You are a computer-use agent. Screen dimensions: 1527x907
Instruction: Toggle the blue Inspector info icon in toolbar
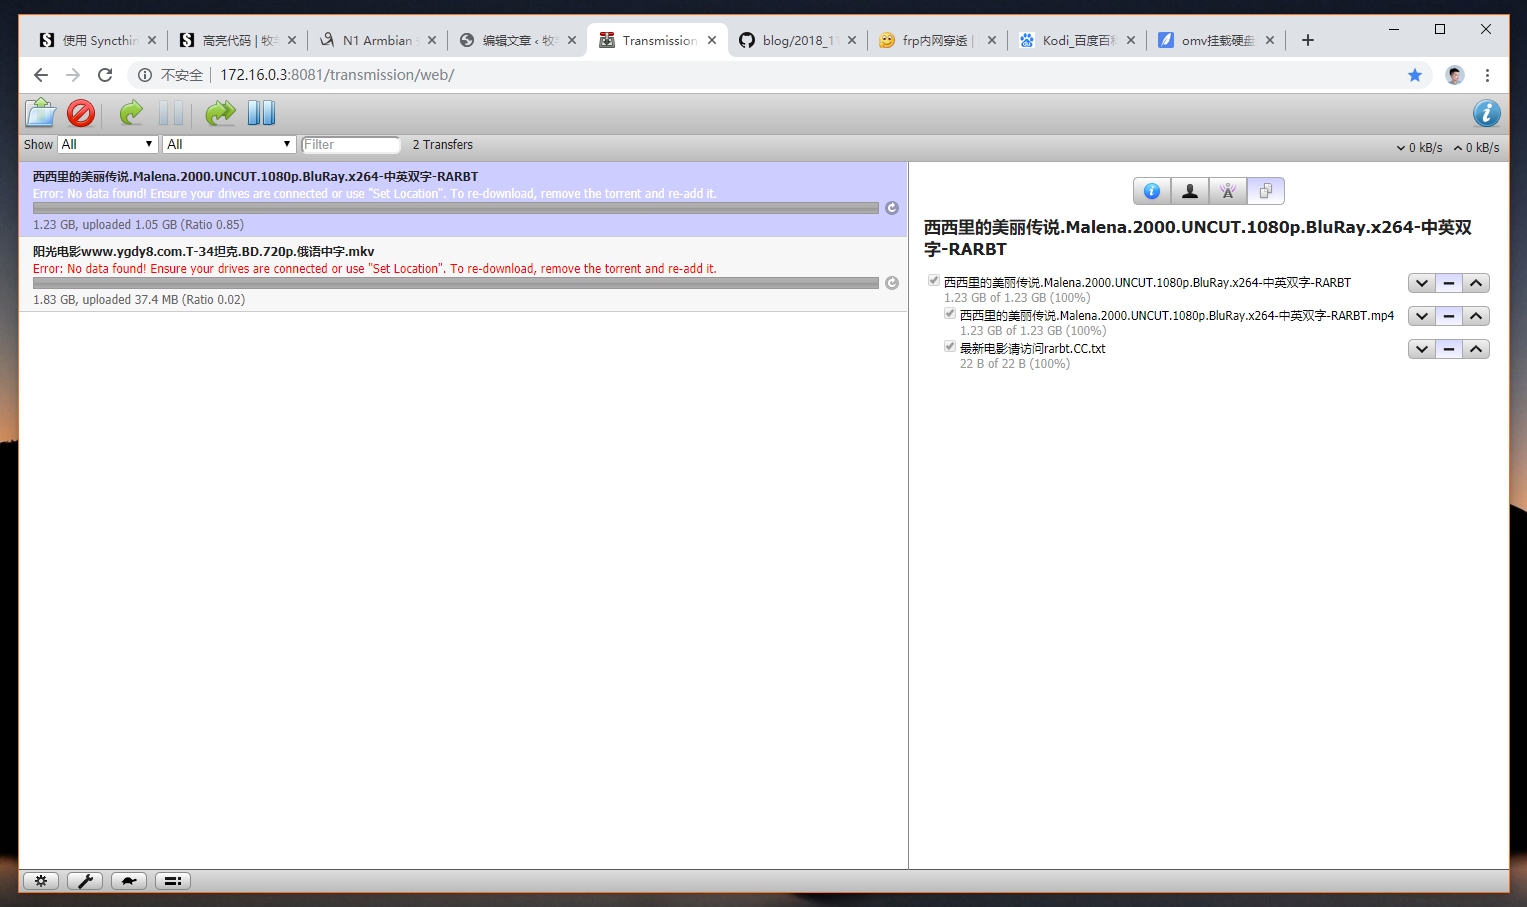pos(1486,113)
